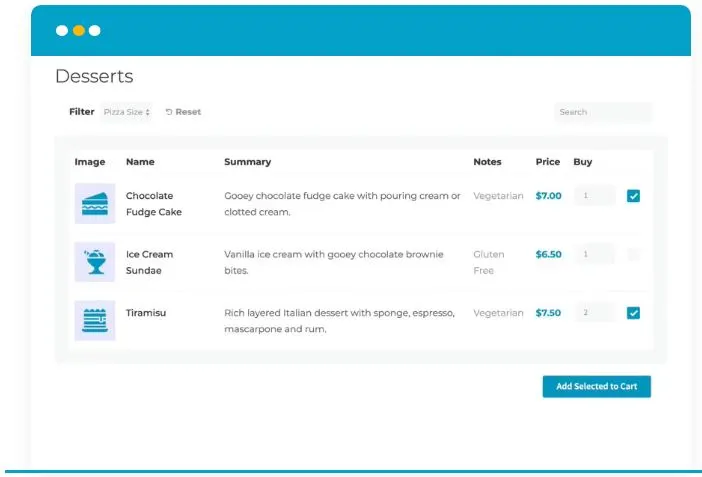Sort table by Price column header

click(x=547, y=162)
